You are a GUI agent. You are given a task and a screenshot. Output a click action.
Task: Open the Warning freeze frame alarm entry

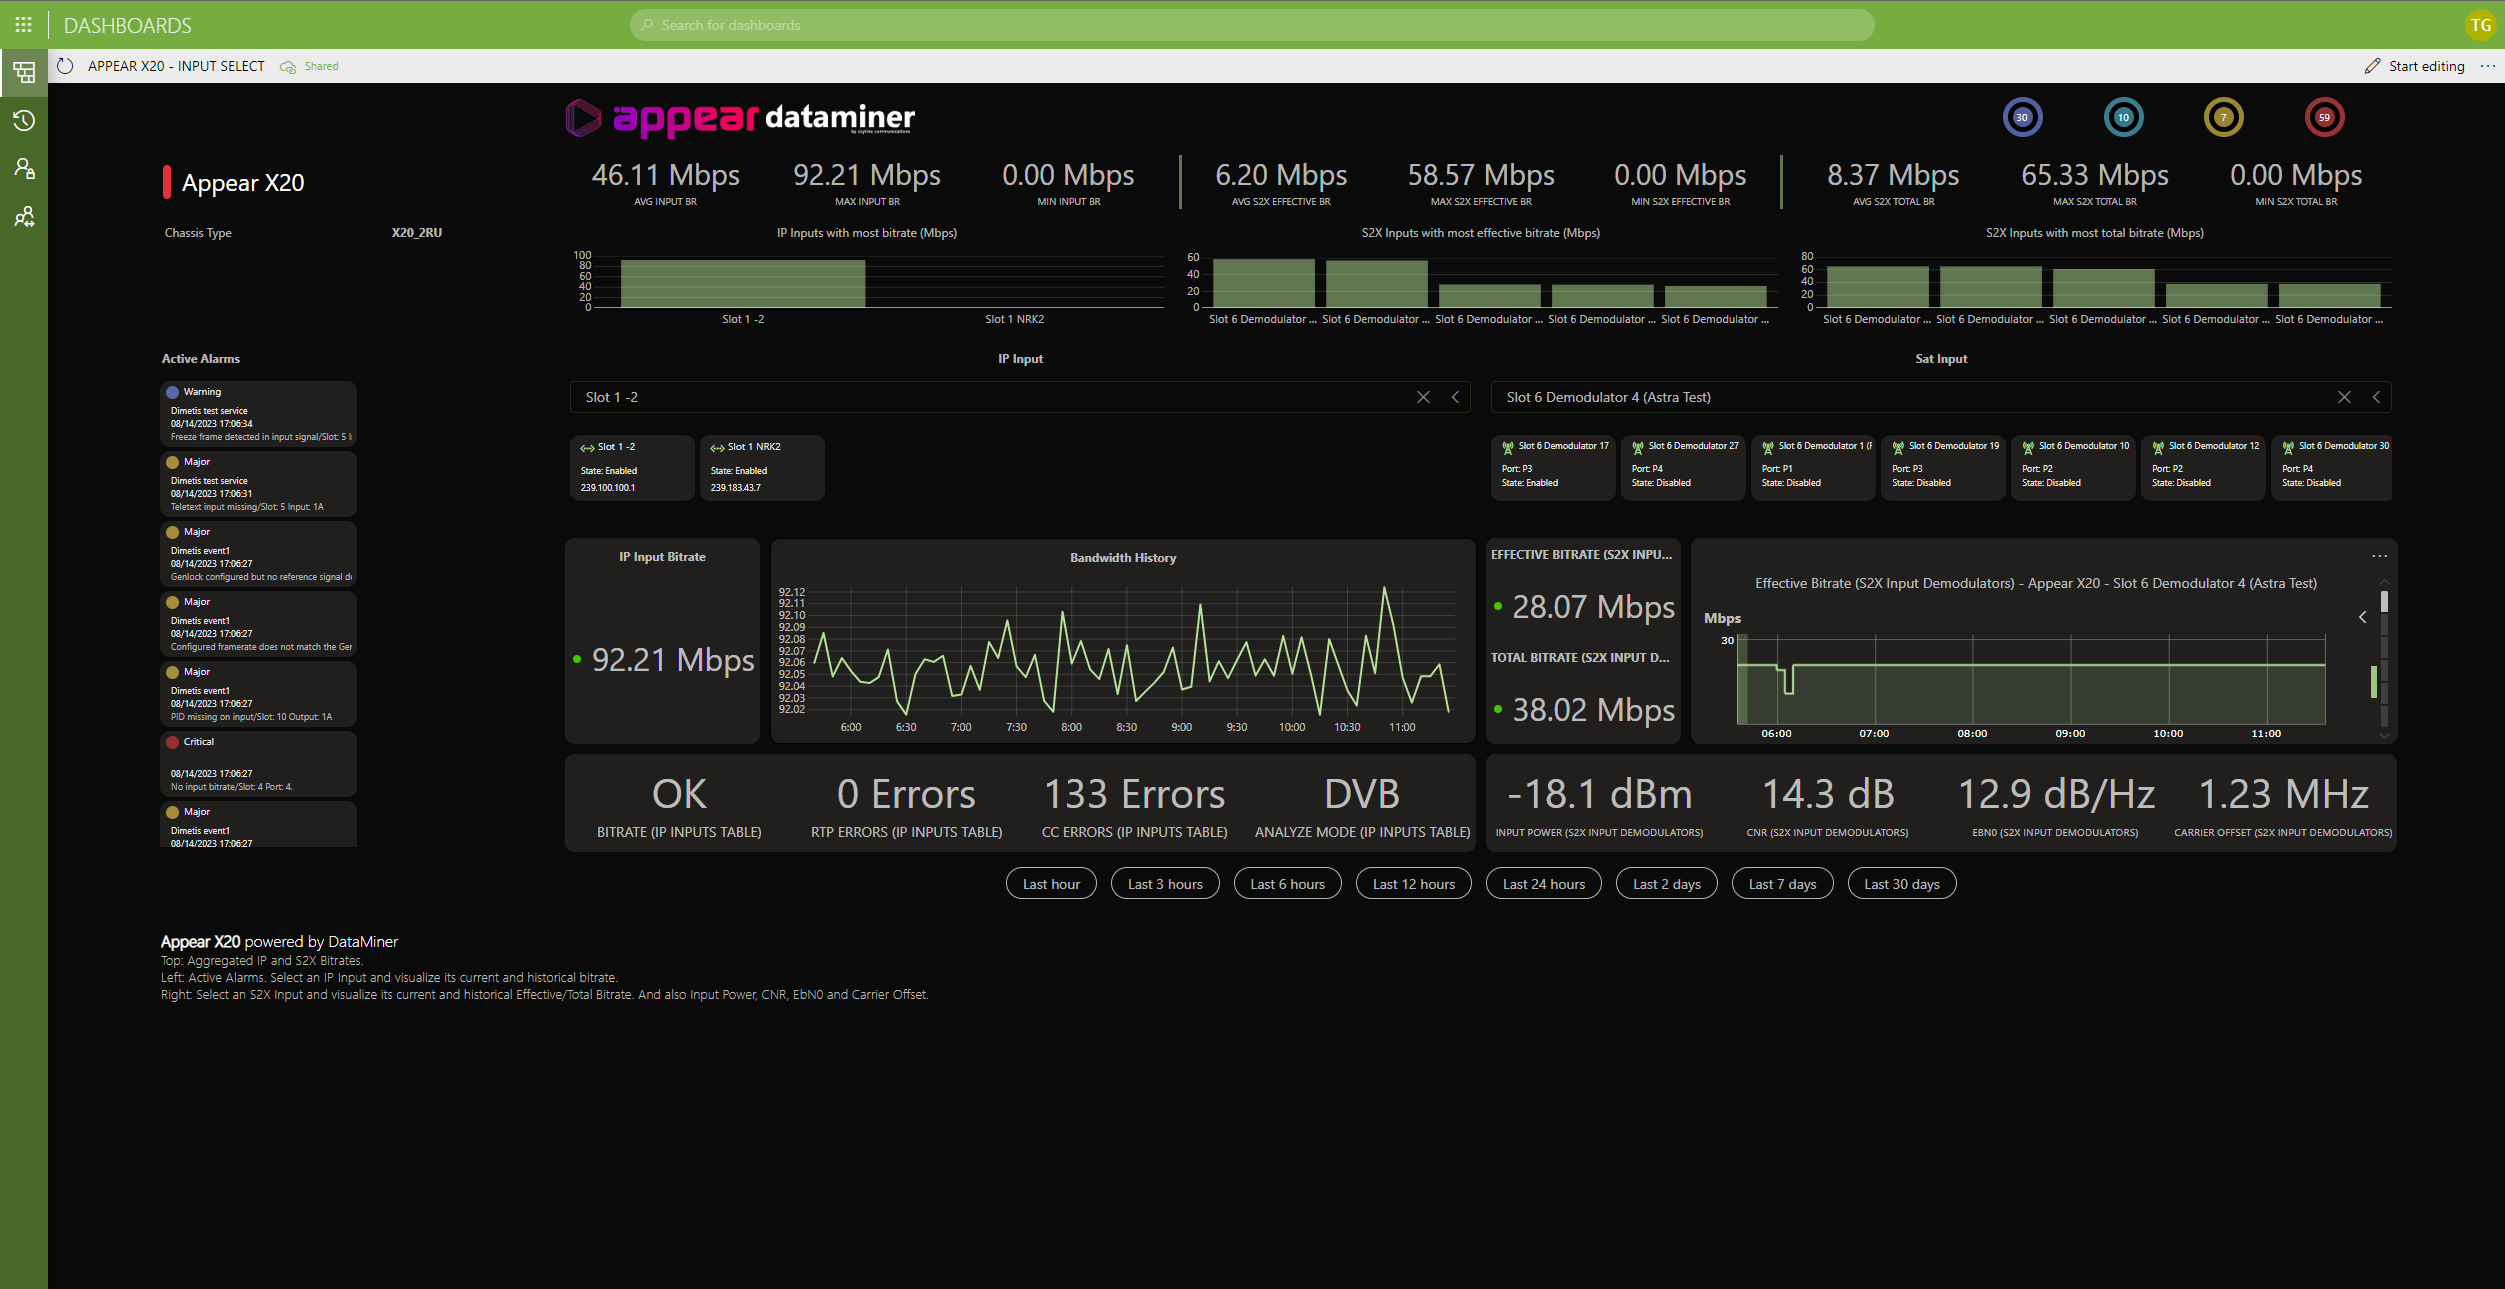coord(259,414)
